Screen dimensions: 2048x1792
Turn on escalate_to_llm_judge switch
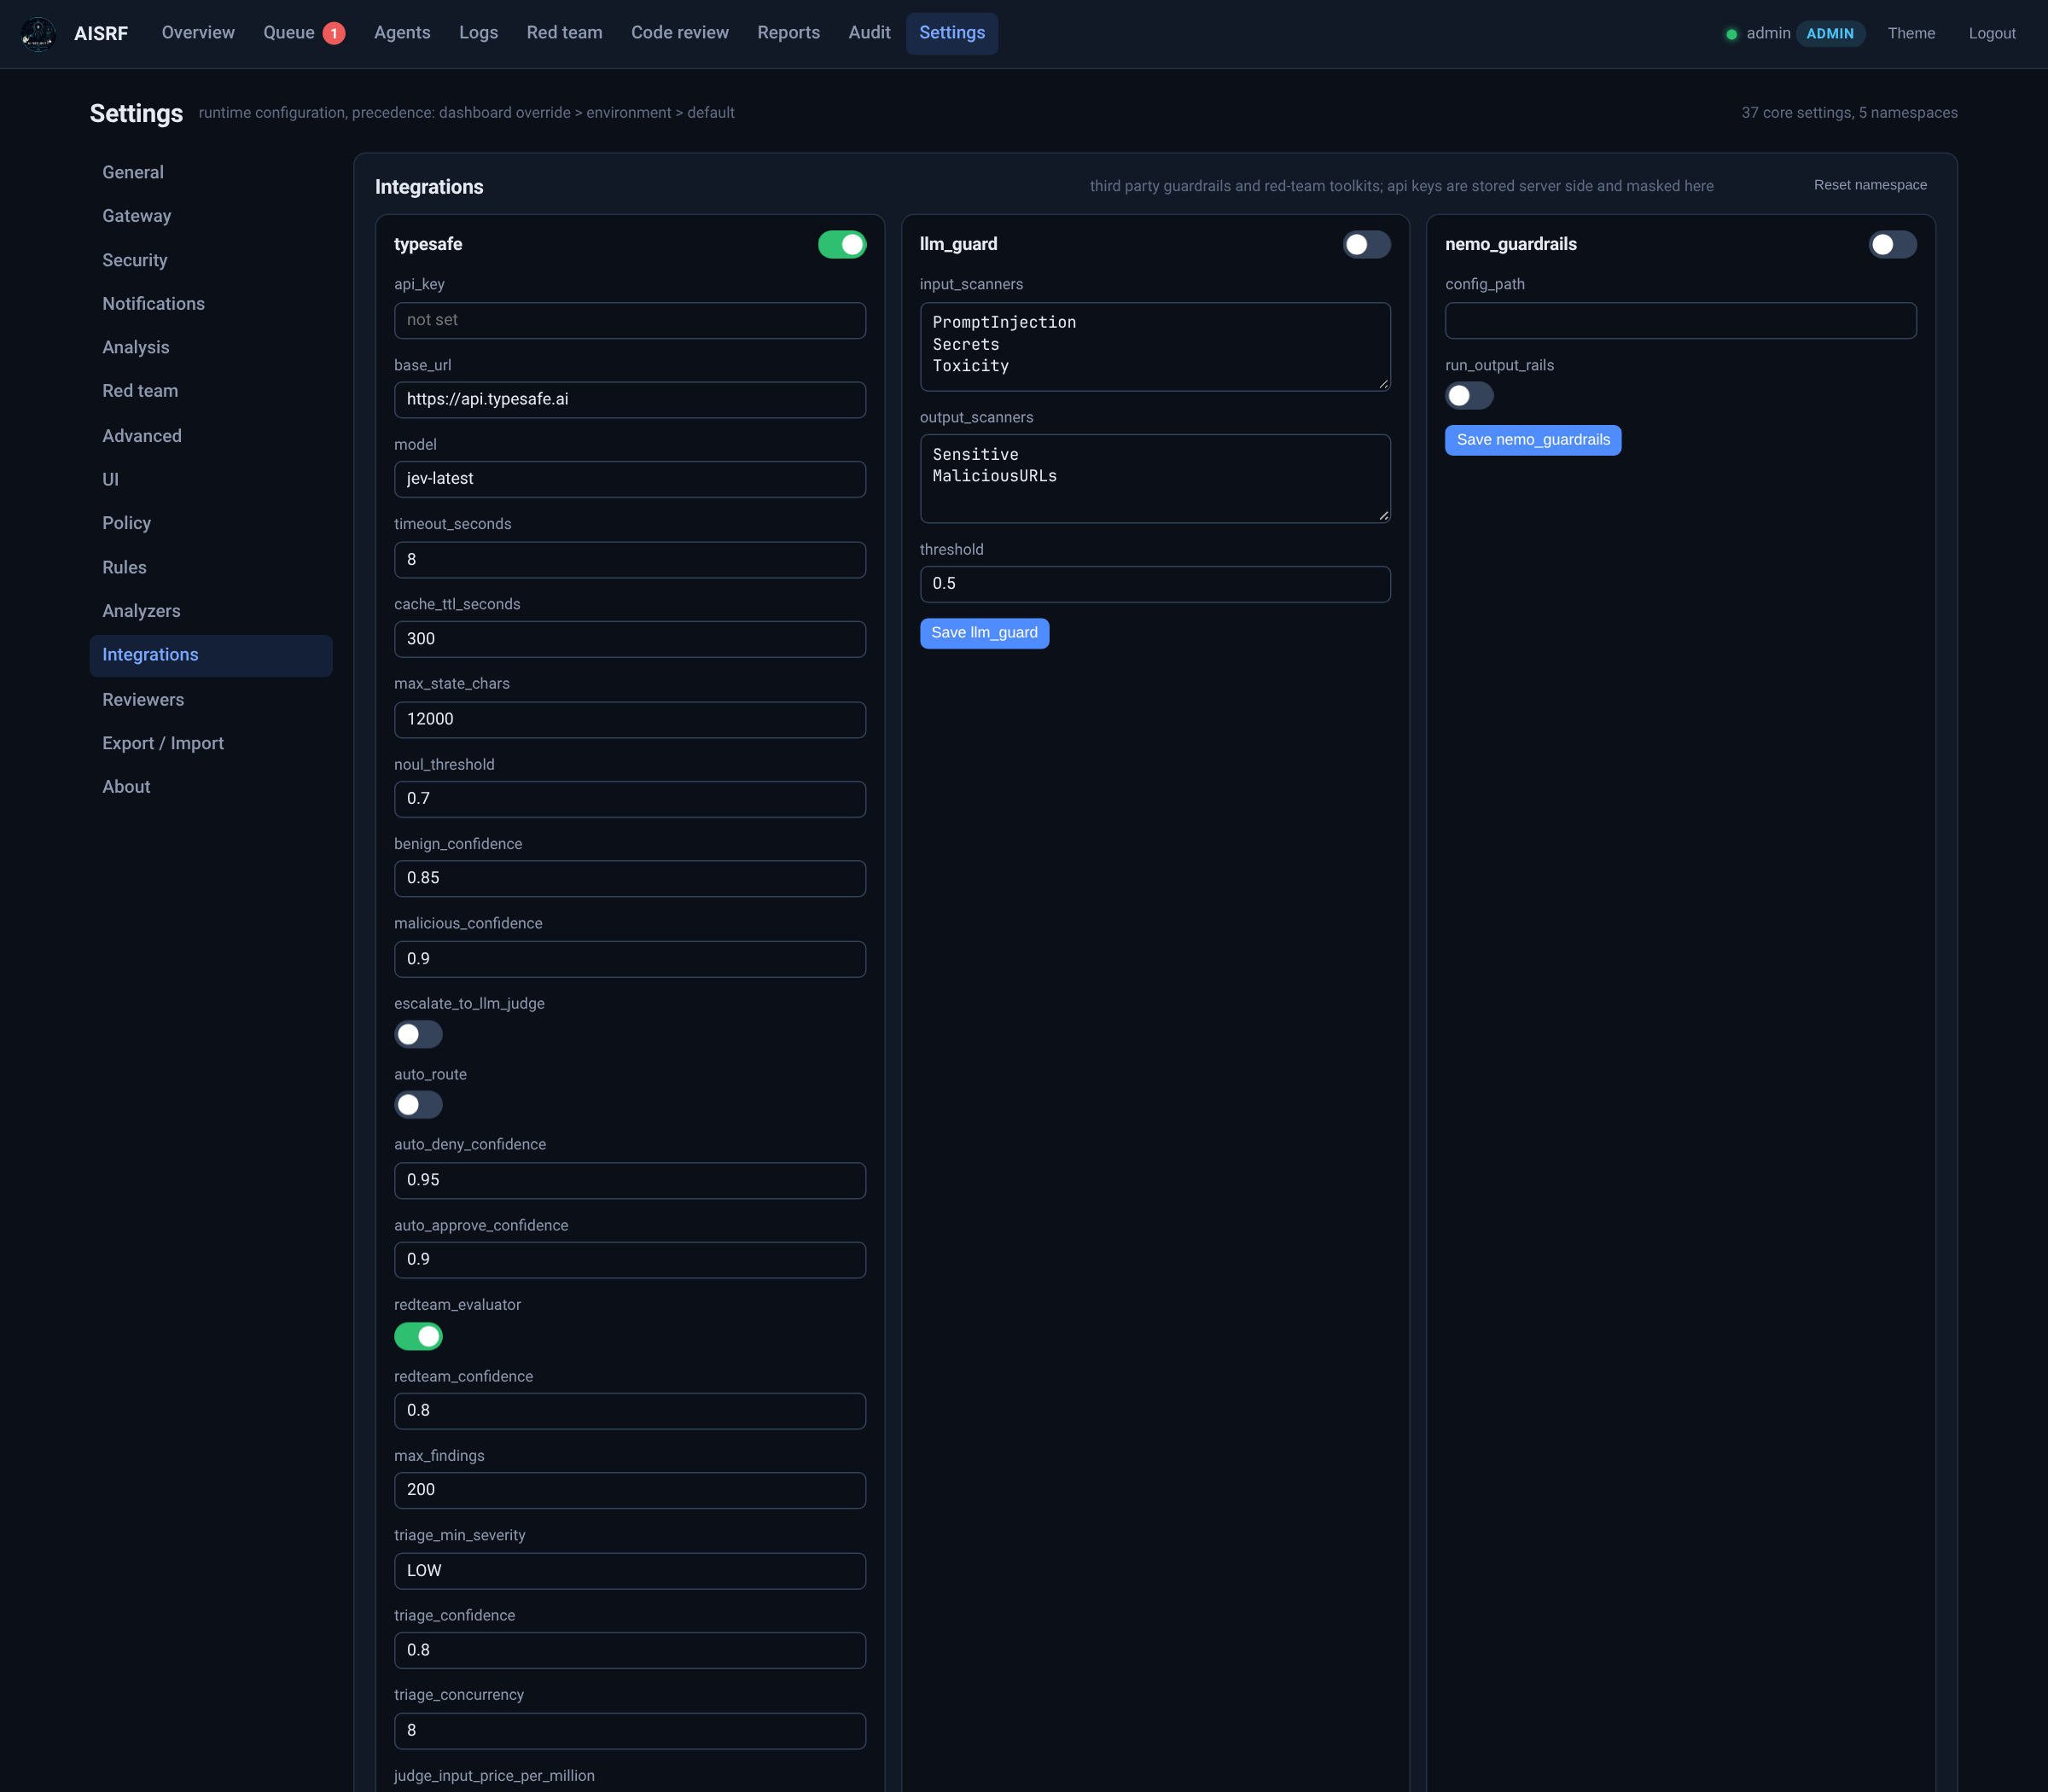click(x=418, y=1034)
